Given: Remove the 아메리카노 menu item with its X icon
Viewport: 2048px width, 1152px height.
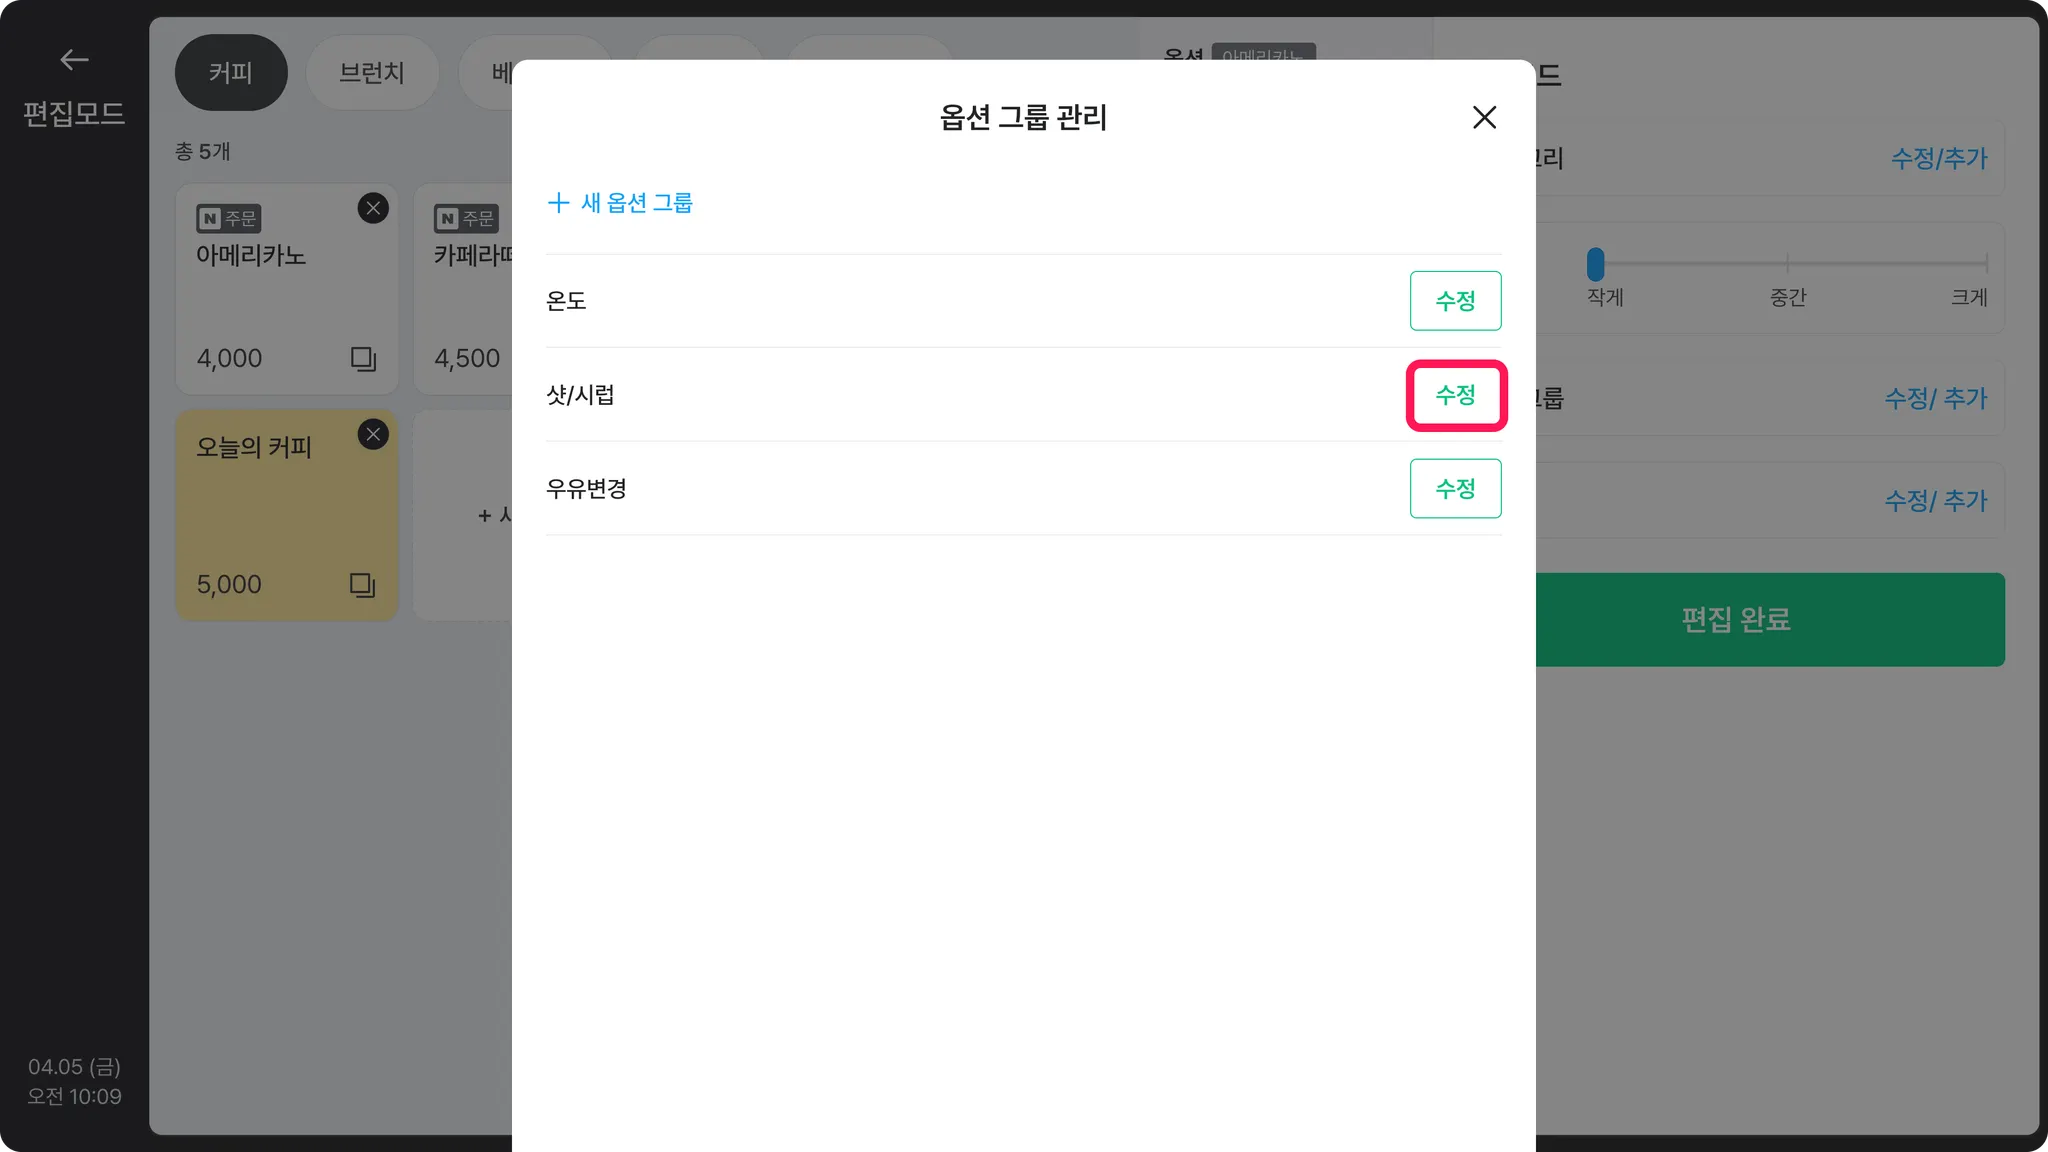Looking at the screenshot, I should click(x=373, y=208).
